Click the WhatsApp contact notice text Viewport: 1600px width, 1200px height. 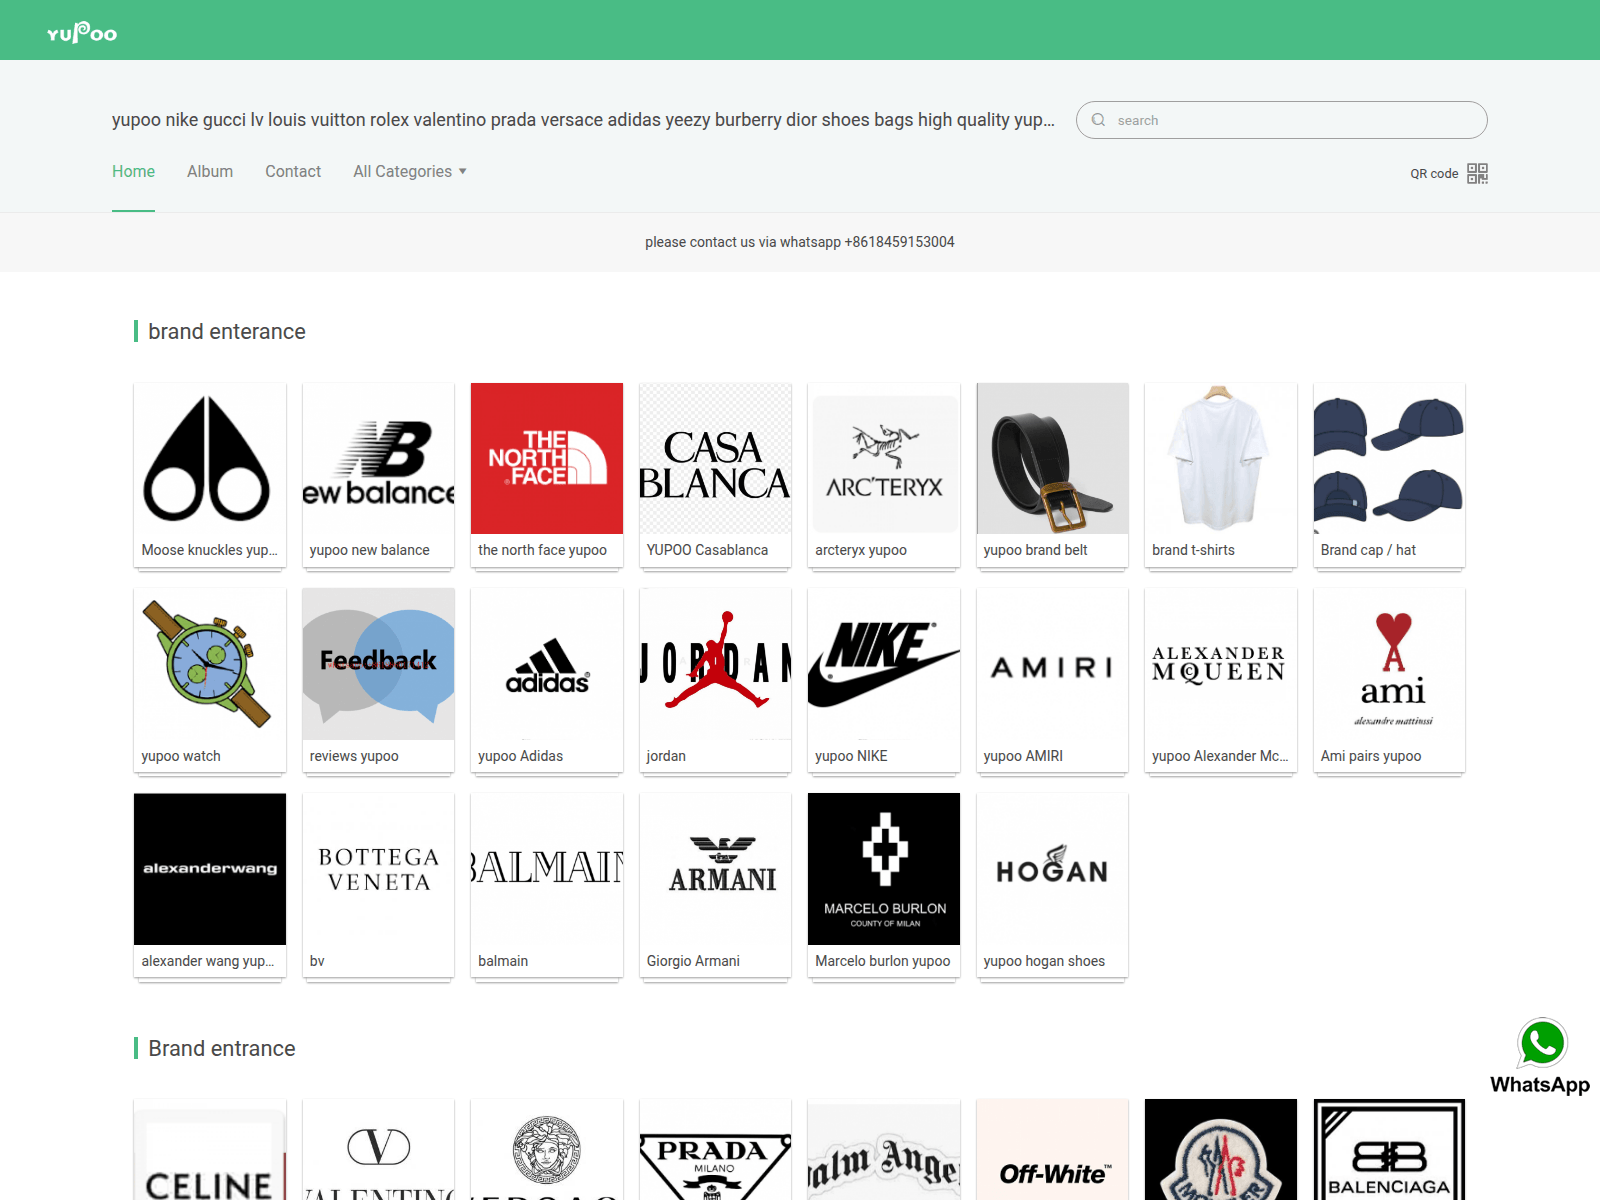pyautogui.click(x=800, y=242)
